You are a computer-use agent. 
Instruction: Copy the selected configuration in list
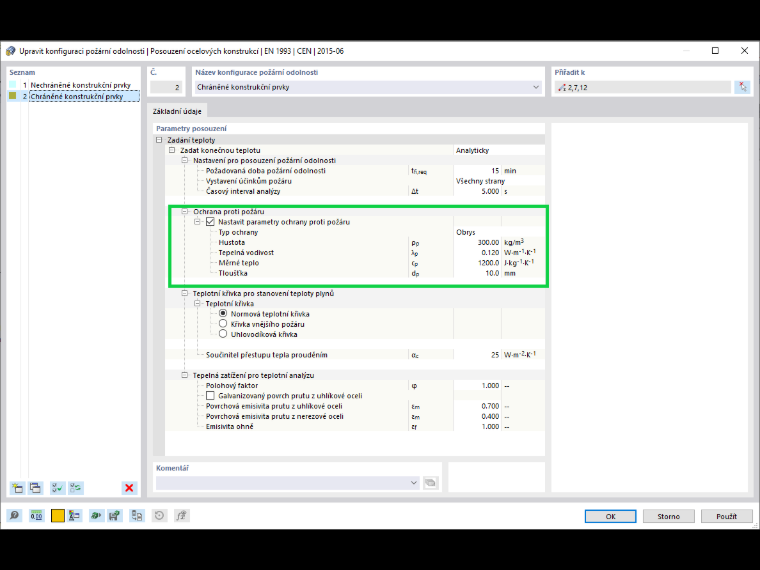pos(35,488)
